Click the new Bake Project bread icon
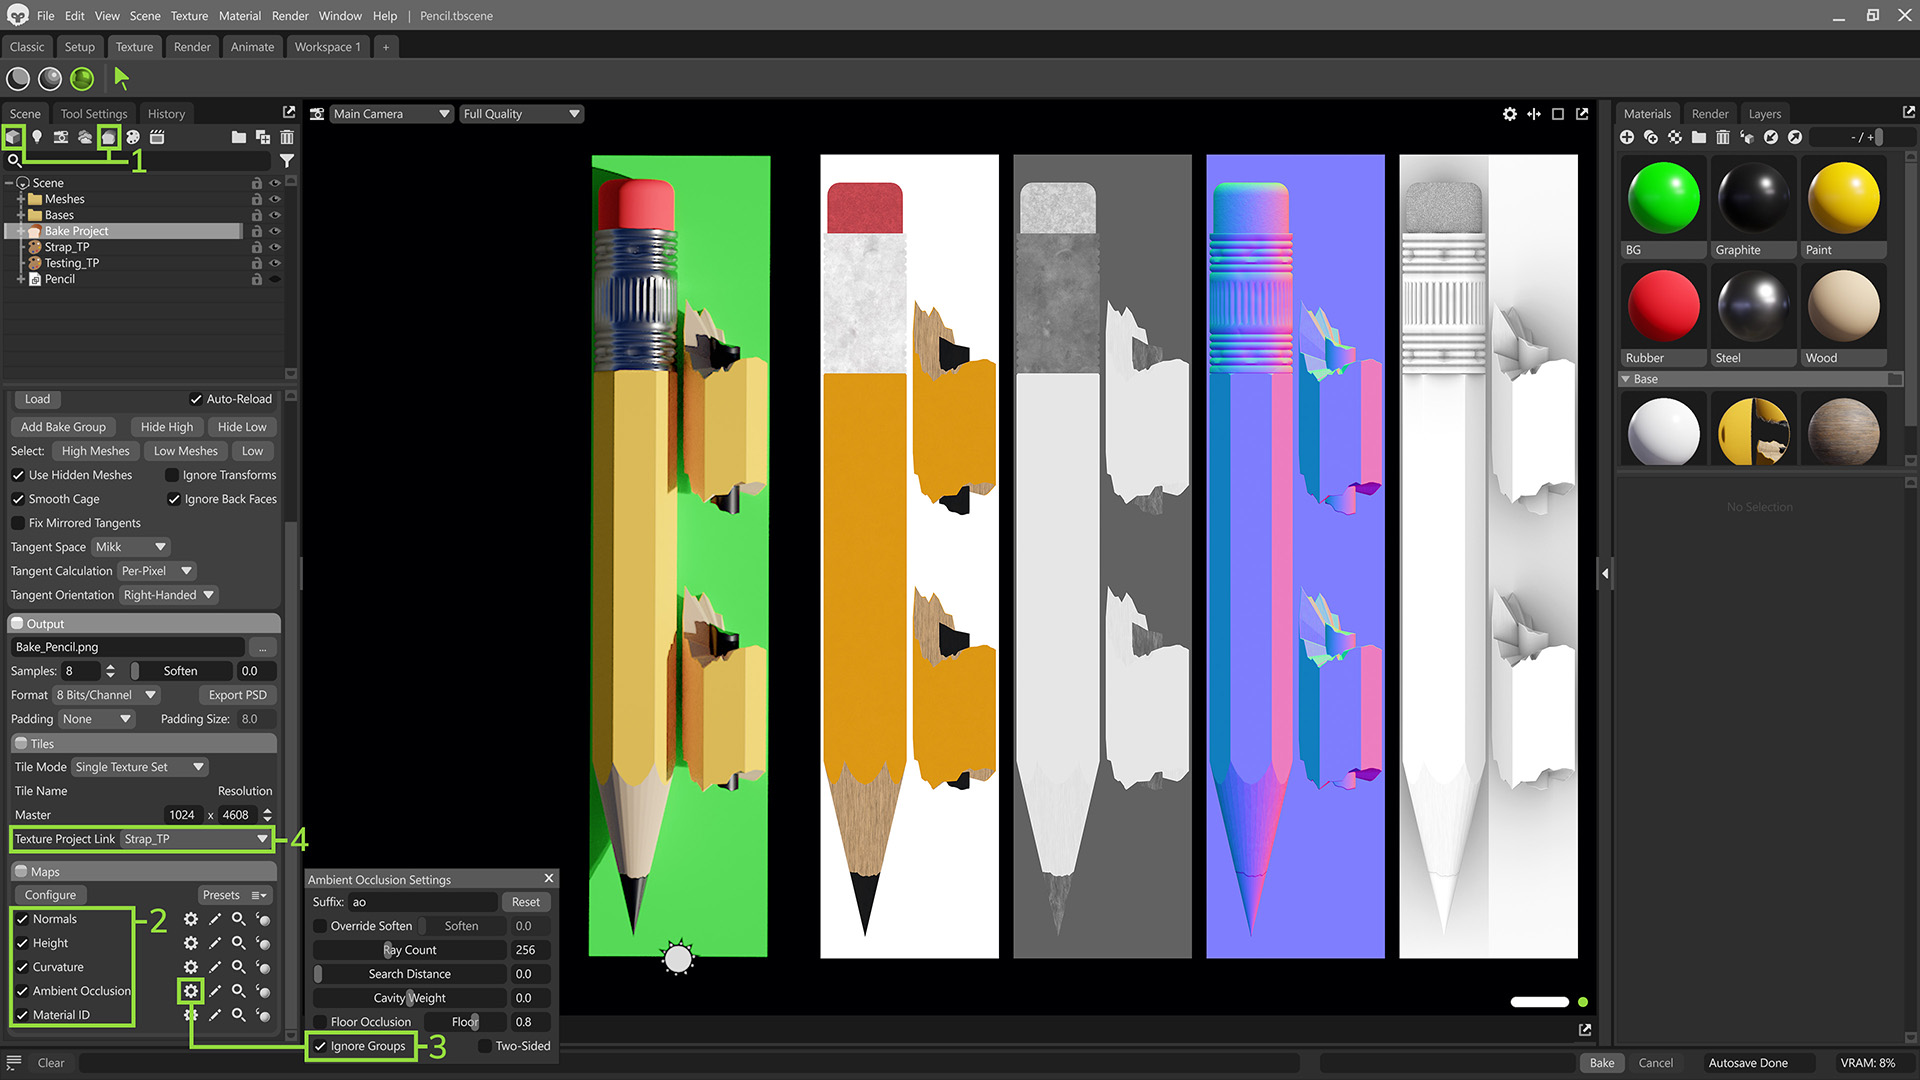This screenshot has width=1920, height=1080. (x=108, y=137)
